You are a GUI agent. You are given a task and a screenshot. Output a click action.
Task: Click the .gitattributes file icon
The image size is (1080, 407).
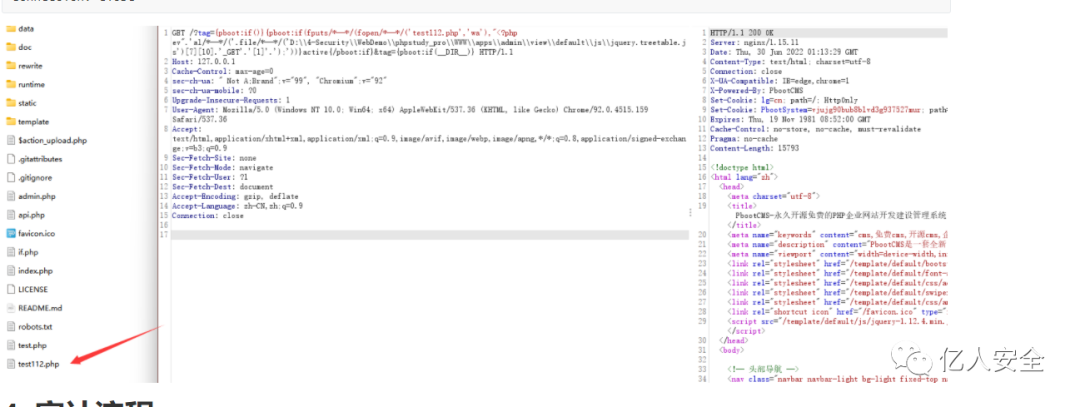(10, 159)
